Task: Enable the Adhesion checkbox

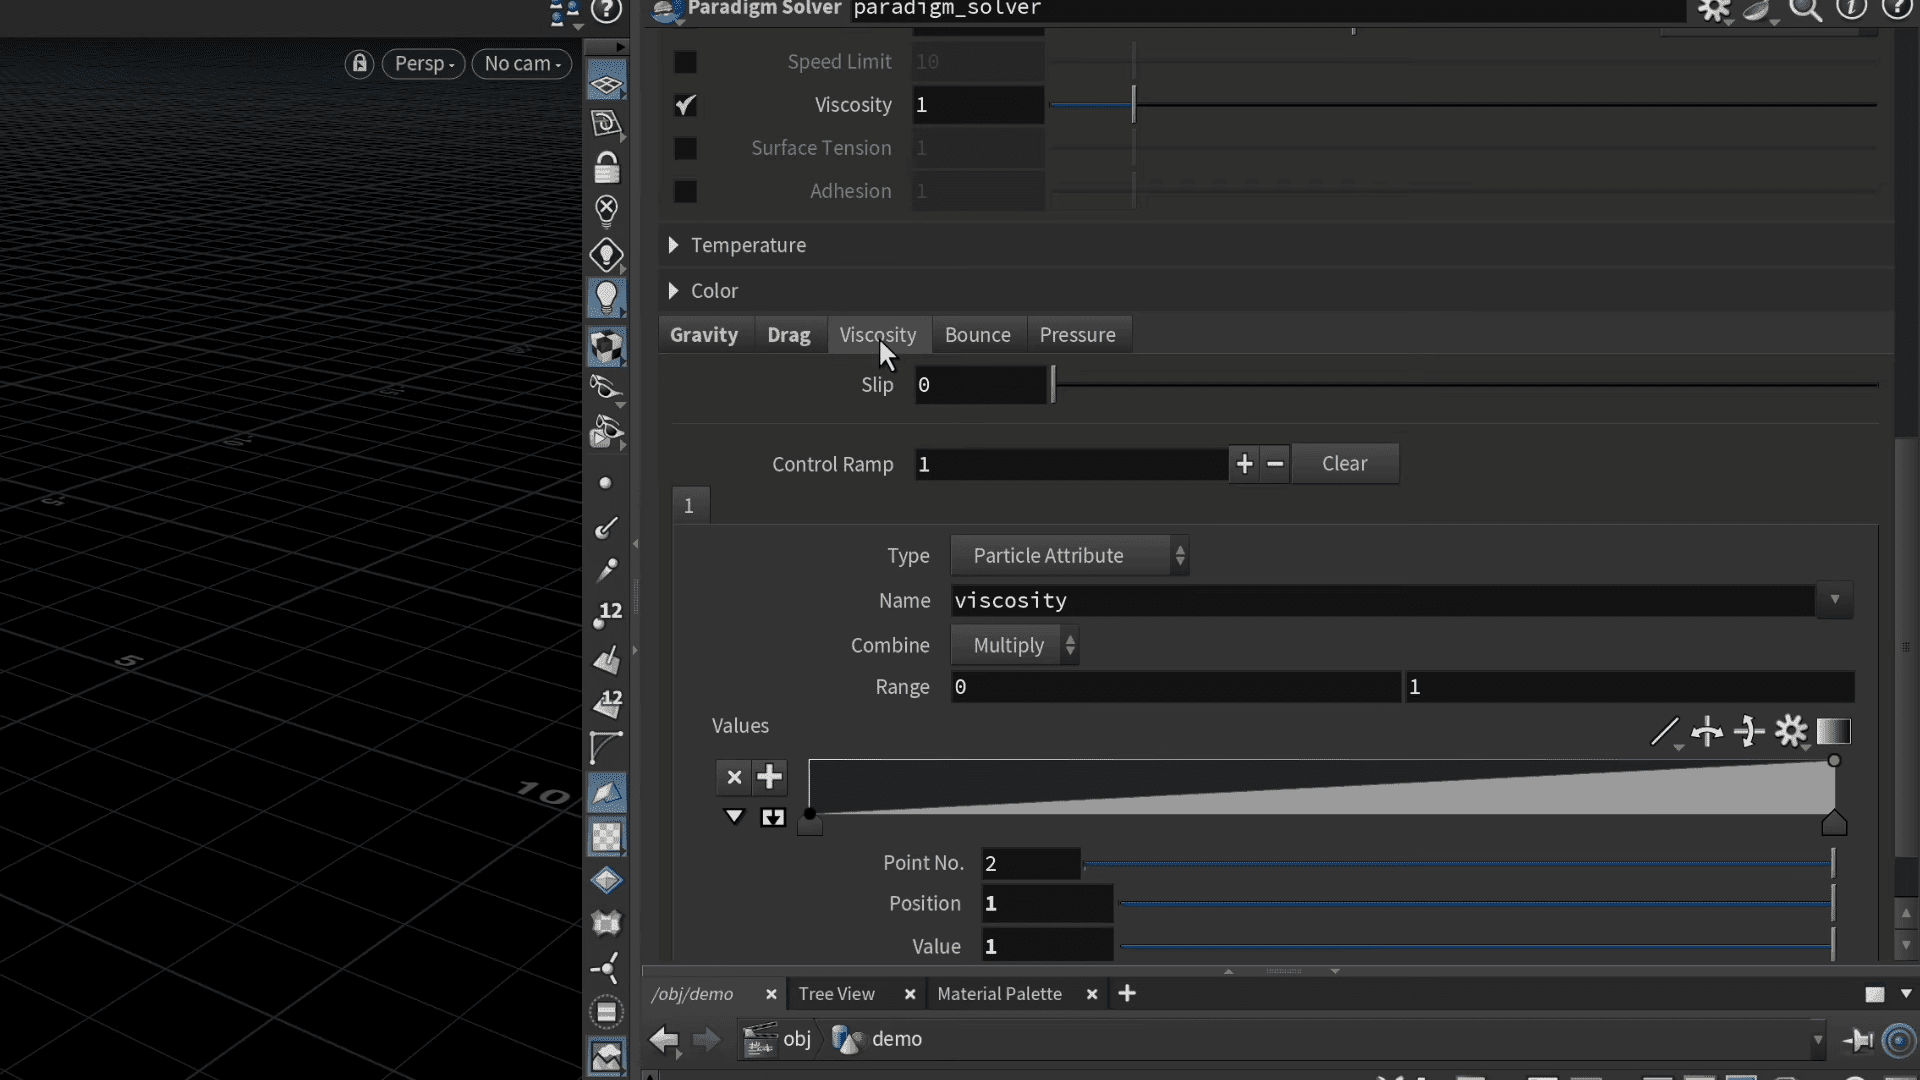Action: click(x=685, y=191)
